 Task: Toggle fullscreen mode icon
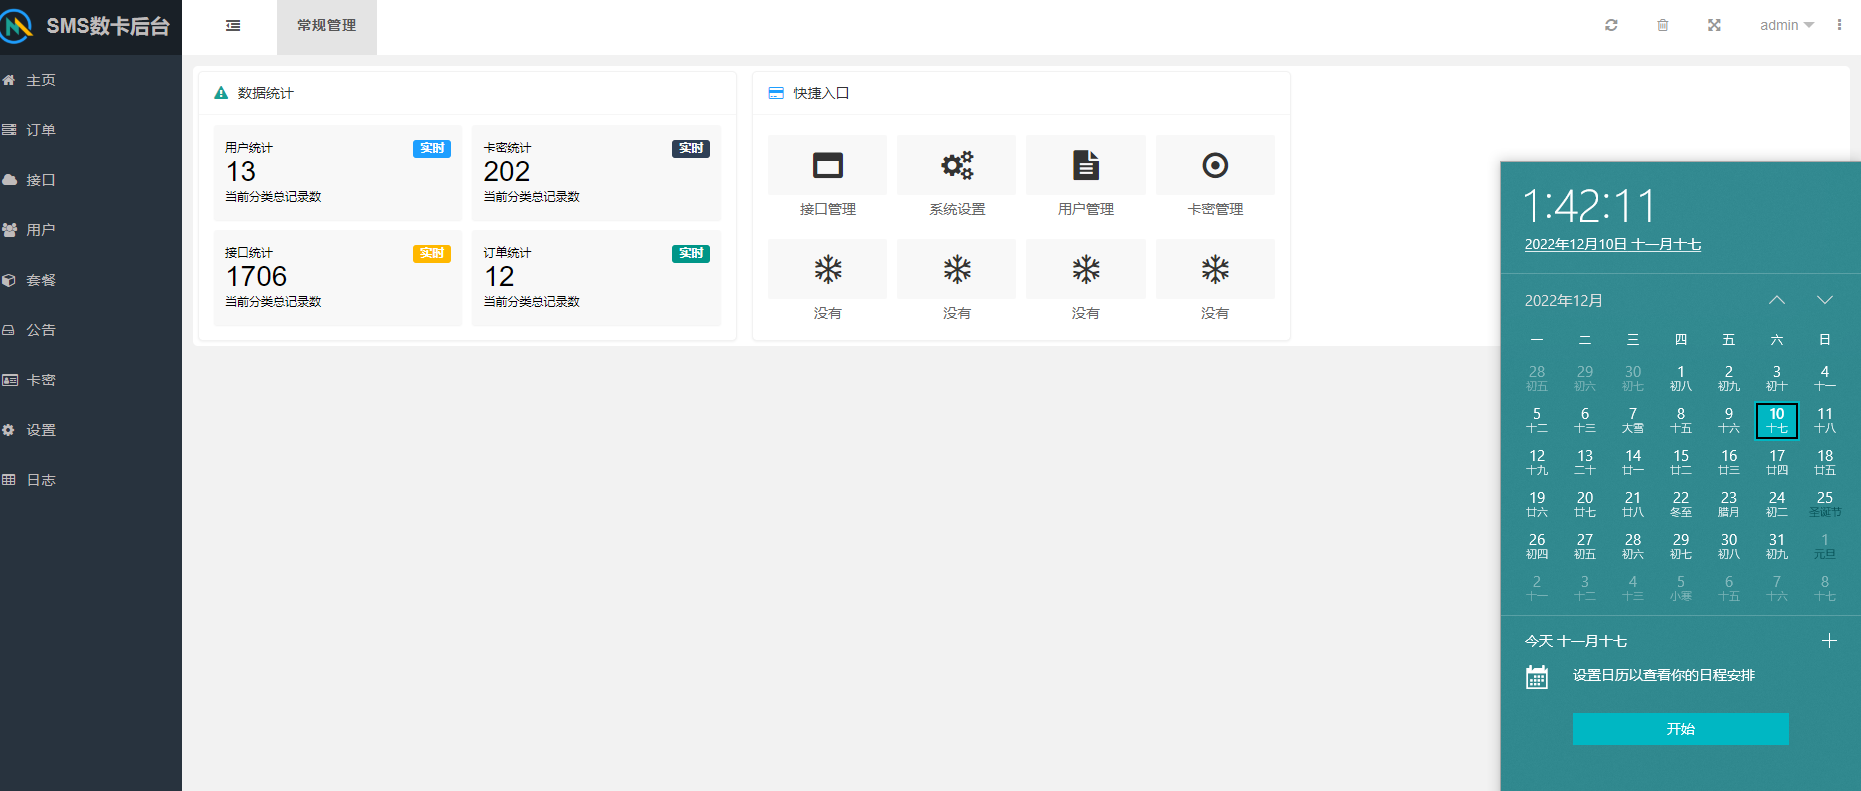[x=1714, y=25]
